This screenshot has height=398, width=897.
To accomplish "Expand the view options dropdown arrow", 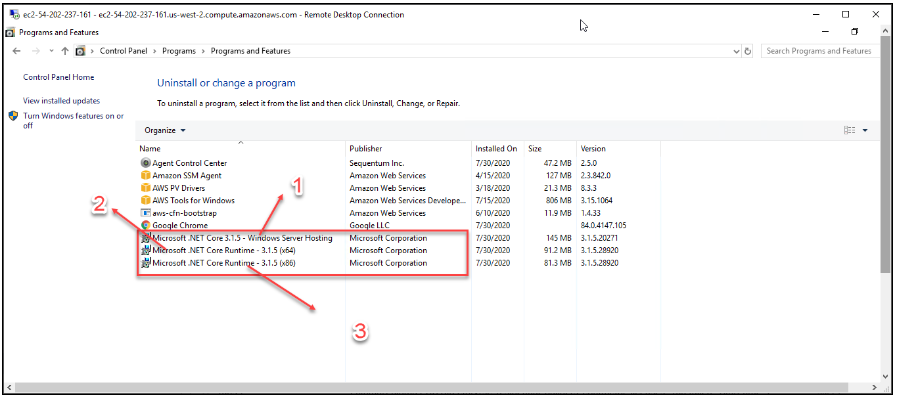I will click(865, 130).
